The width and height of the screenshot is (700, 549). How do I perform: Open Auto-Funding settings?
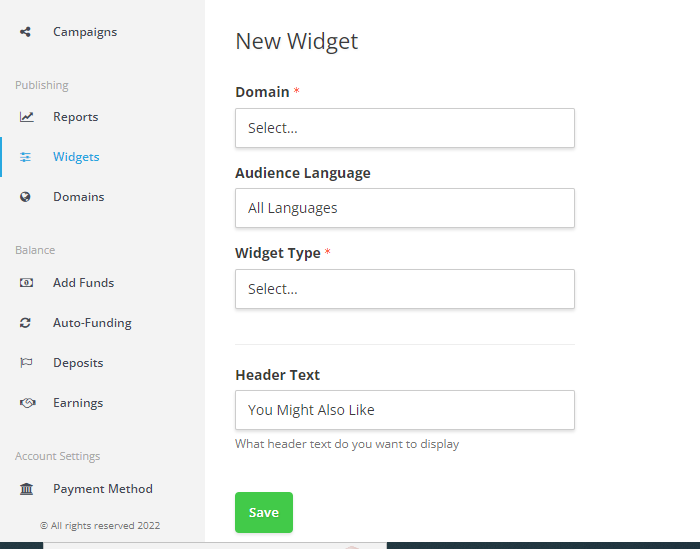coord(92,323)
